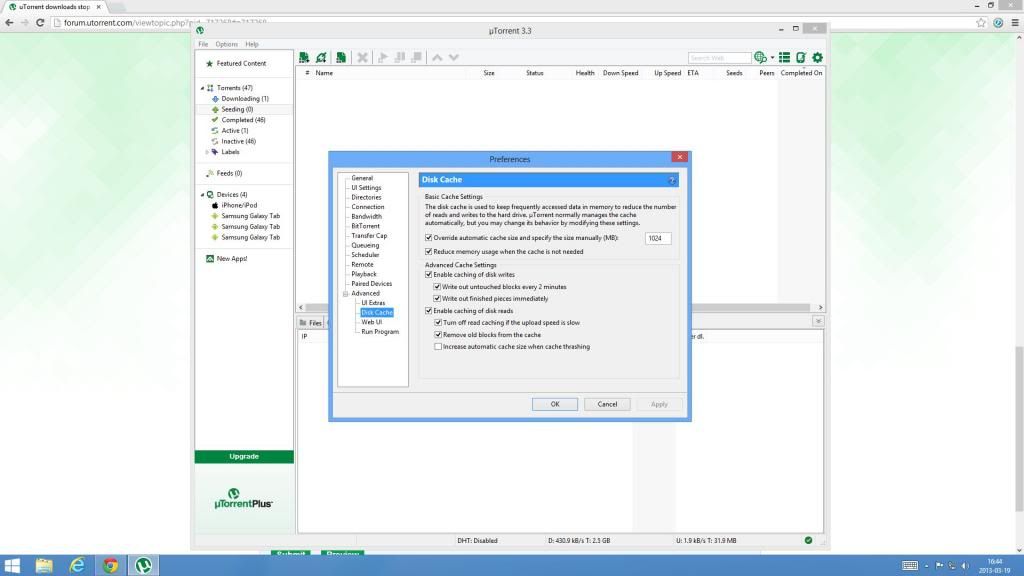Enable Increase automatic cache size checkbox
Viewport: 1024px width, 576px height.
click(438, 347)
